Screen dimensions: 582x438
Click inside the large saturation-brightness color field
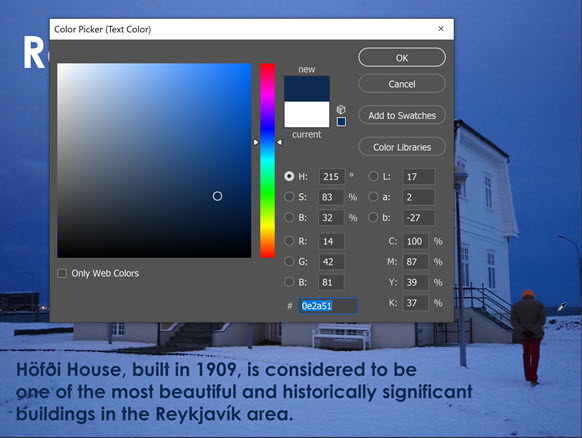(x=154, y=160)
